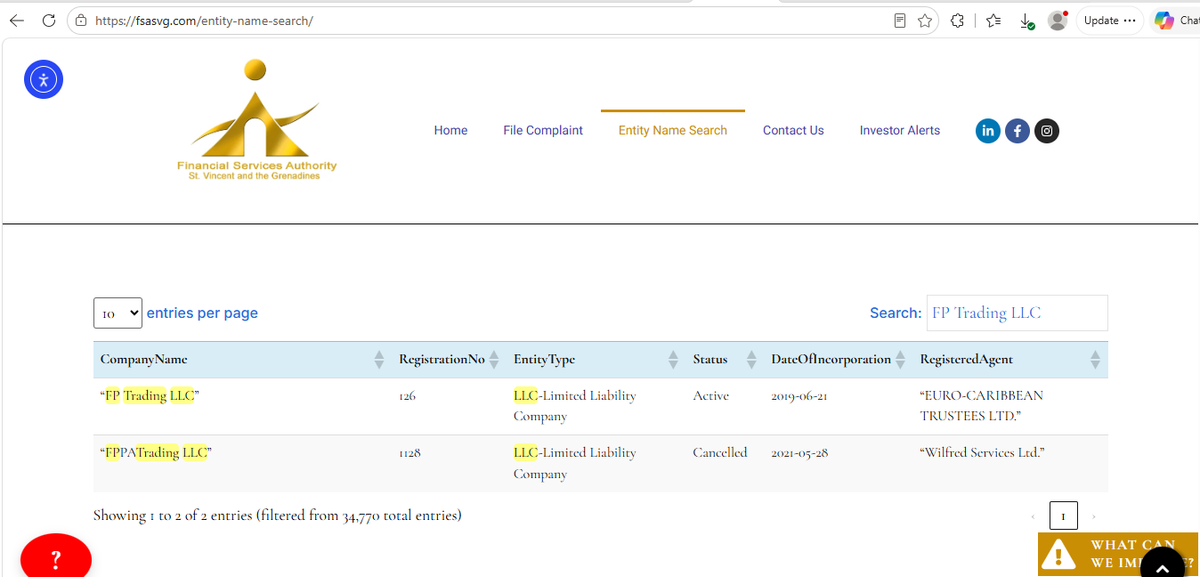Screen dimensions: 1200x577
Task: Add this page to favorites
Action: [x=924, y=21]
